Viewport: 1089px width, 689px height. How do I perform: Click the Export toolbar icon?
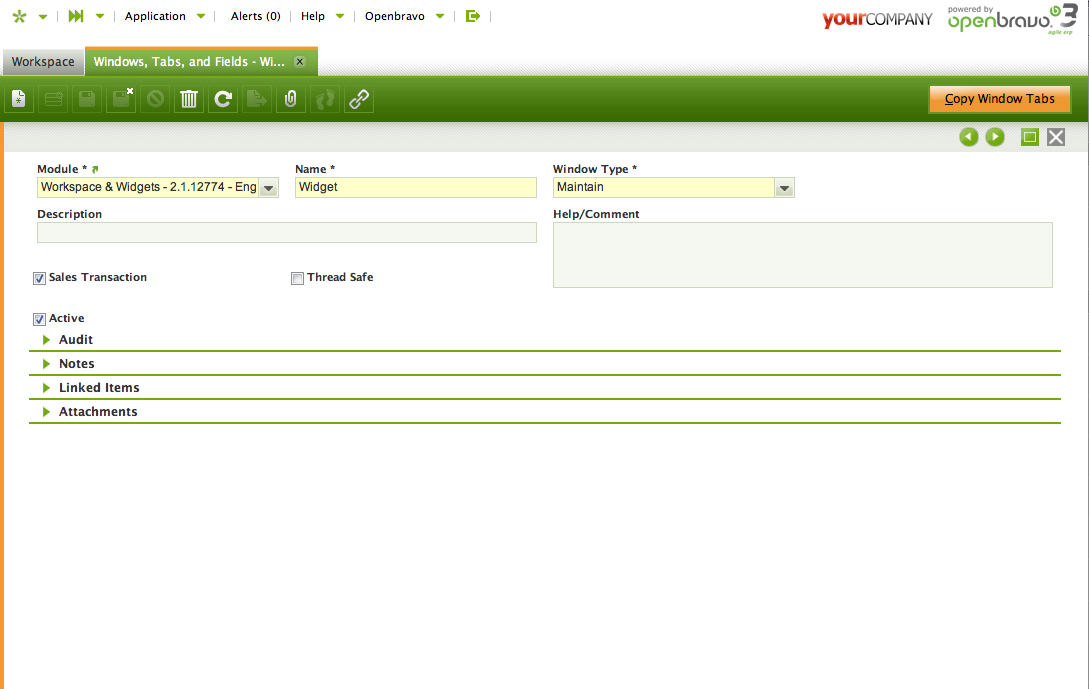[257, 99]
